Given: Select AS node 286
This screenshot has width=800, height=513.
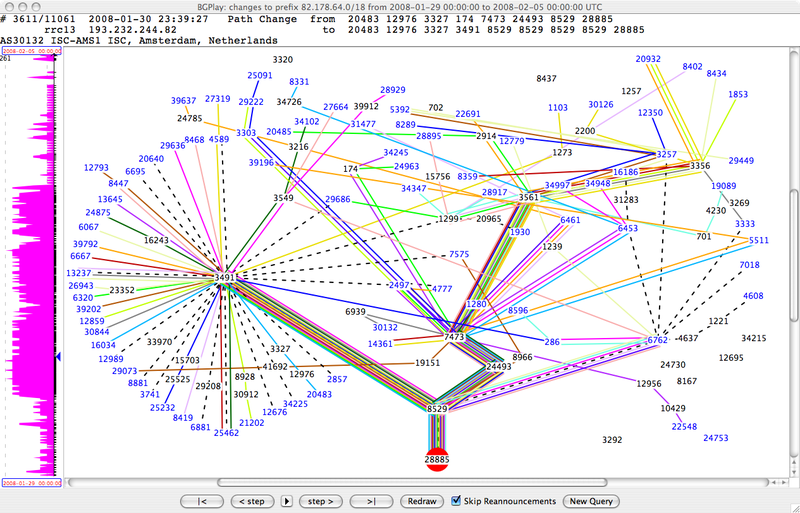Looking at the screenshot, I should click(552, 341).
